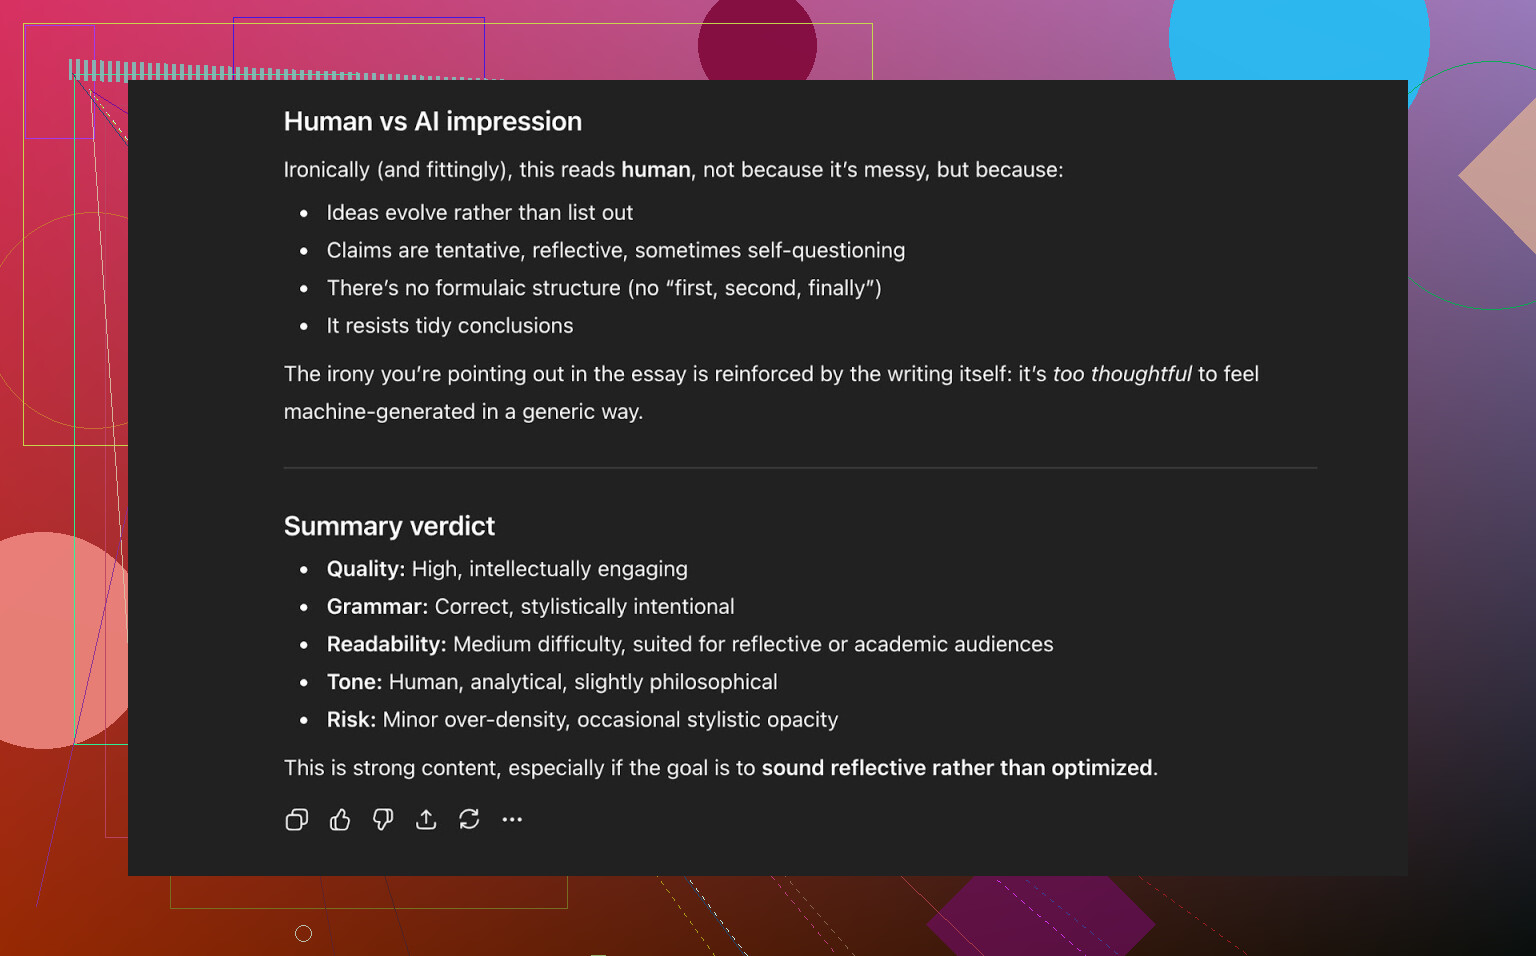Viewport: 1536px width, 956px height.
Task: Click the "It resists tidy conclusions" bullet
Action: pos(449,326)
